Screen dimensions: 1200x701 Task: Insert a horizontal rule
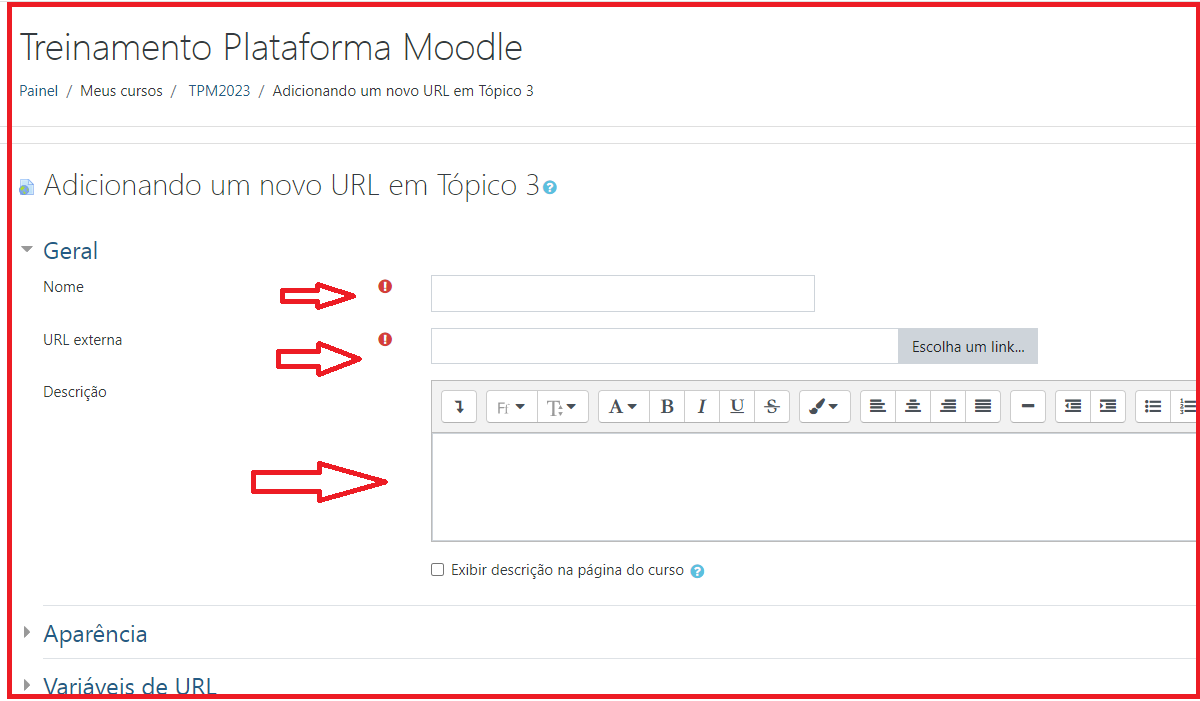[1028, 407]
